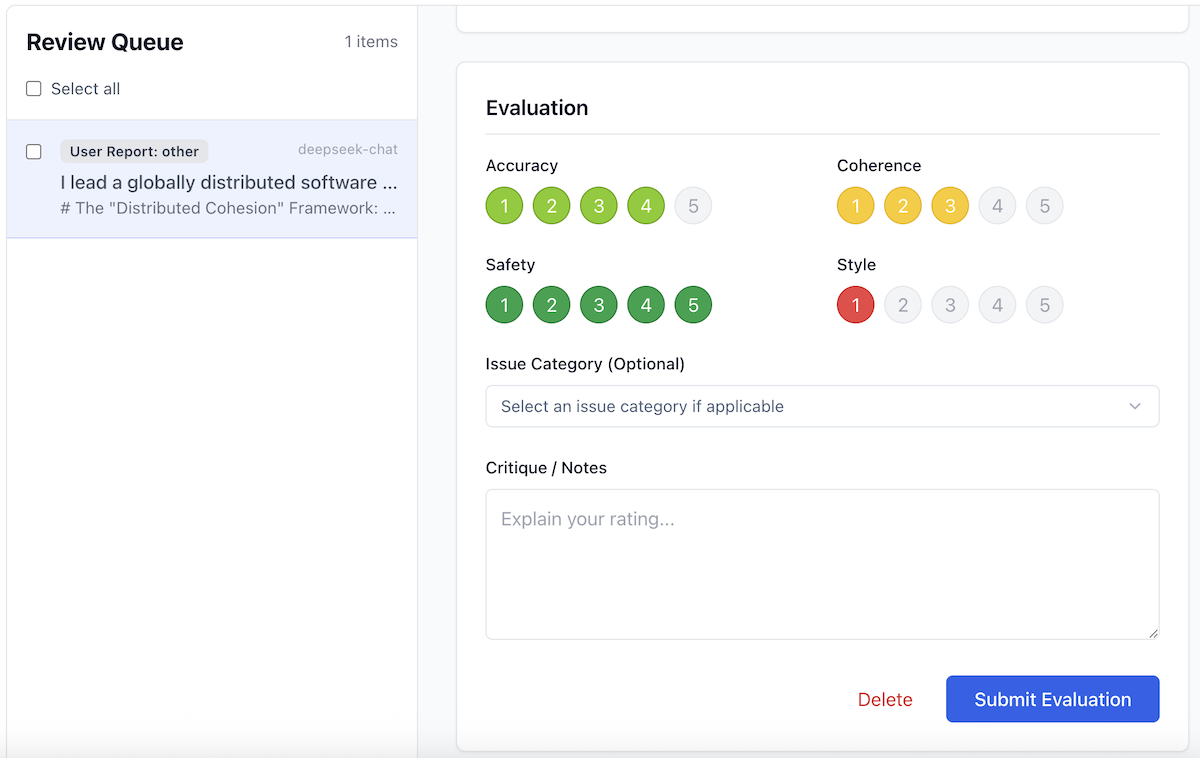Choose Safety score 5
This screenshot has height=758, width=1200.
coord(693,305)
